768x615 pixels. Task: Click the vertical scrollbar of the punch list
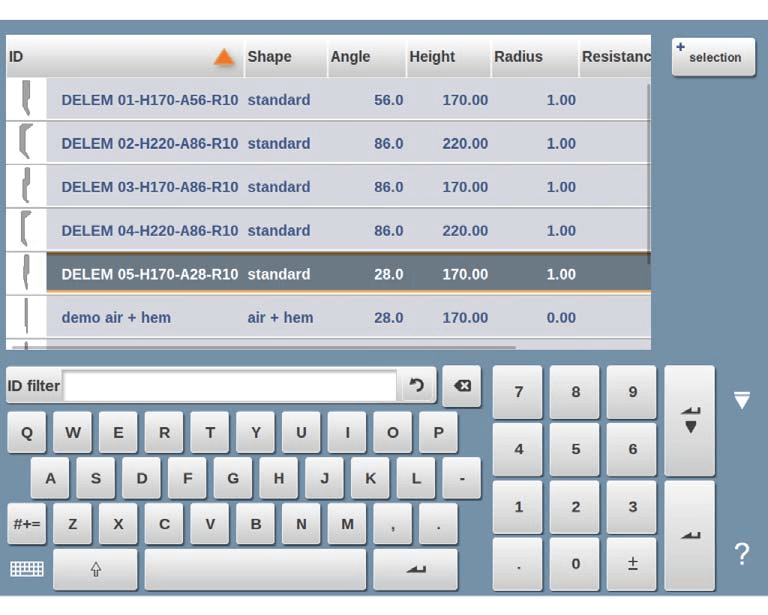tap(649, 174)
